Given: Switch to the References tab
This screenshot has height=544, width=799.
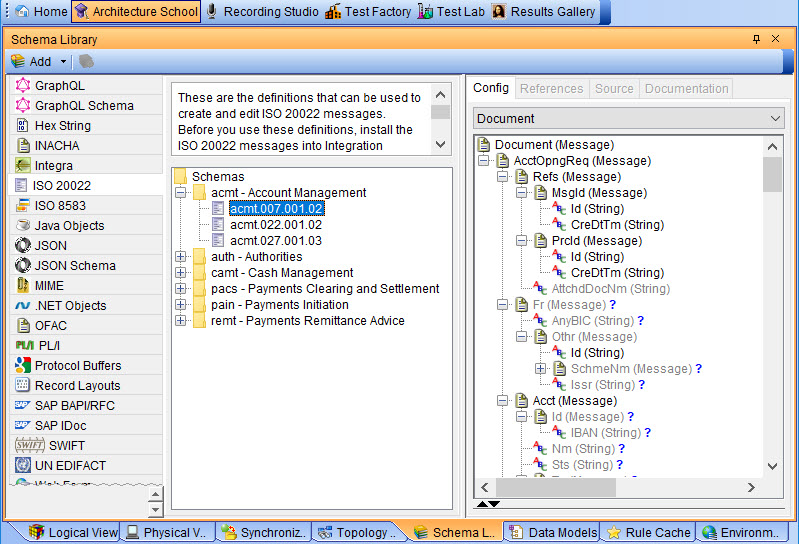Looking at the screenshot, I should click(x=551, y=89).
